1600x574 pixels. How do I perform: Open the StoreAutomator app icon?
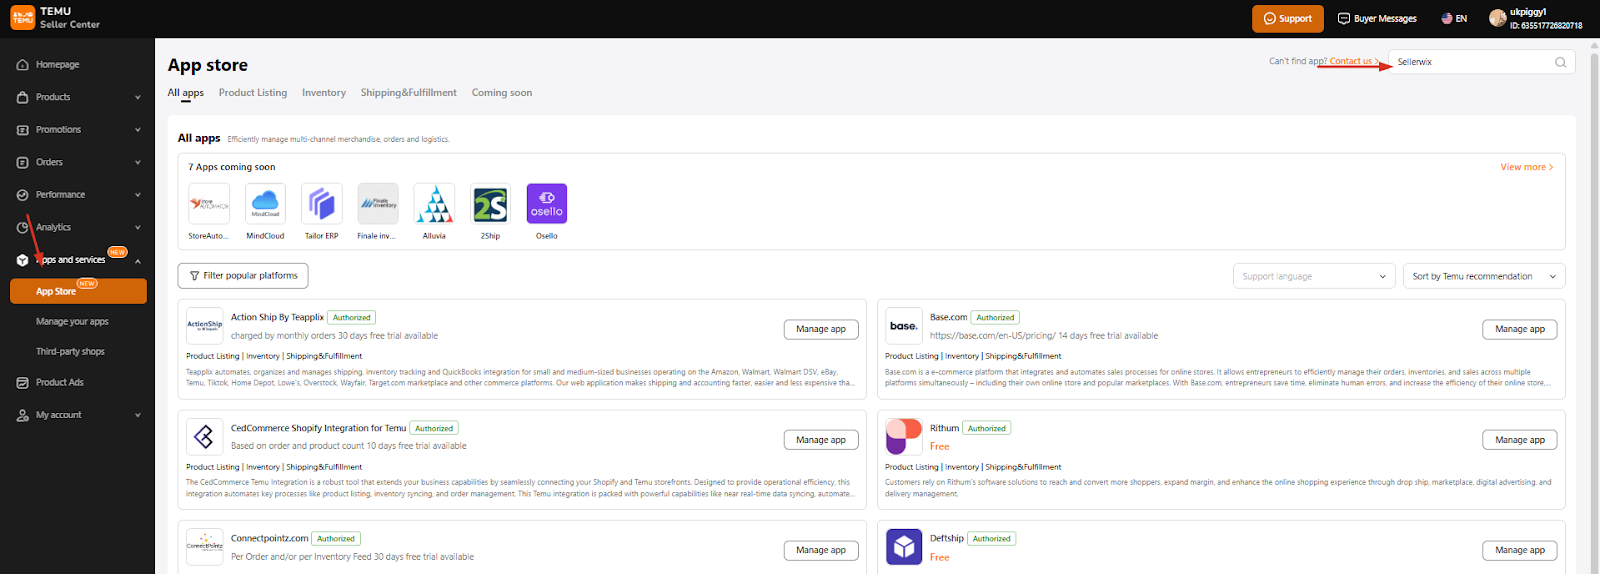click(209, 204)
